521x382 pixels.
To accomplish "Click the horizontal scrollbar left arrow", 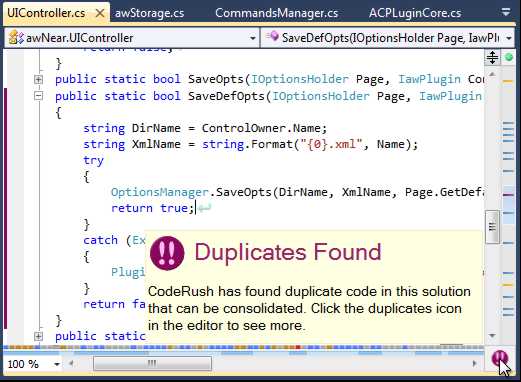I will [71, 363].
